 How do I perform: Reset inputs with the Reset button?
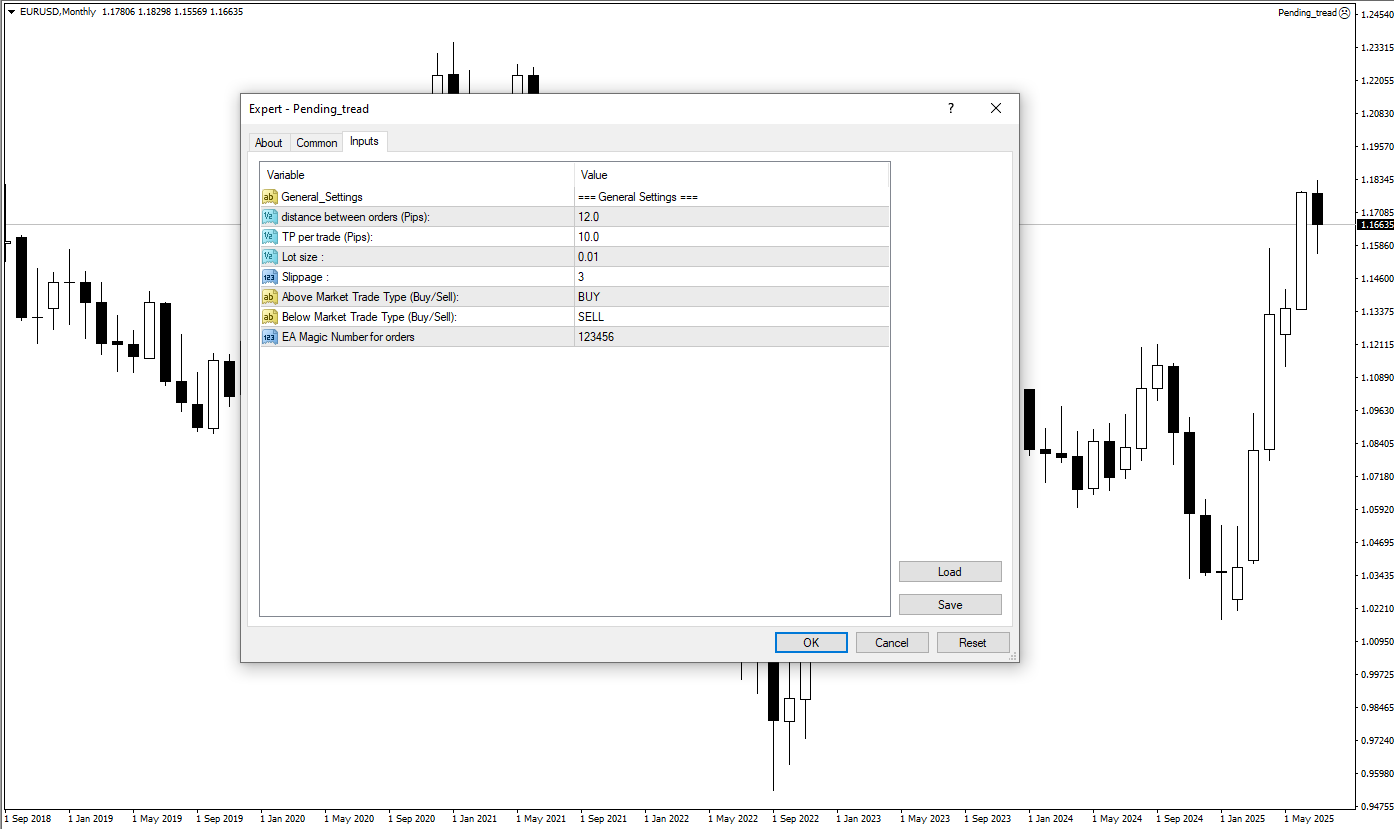coord(973,643)
